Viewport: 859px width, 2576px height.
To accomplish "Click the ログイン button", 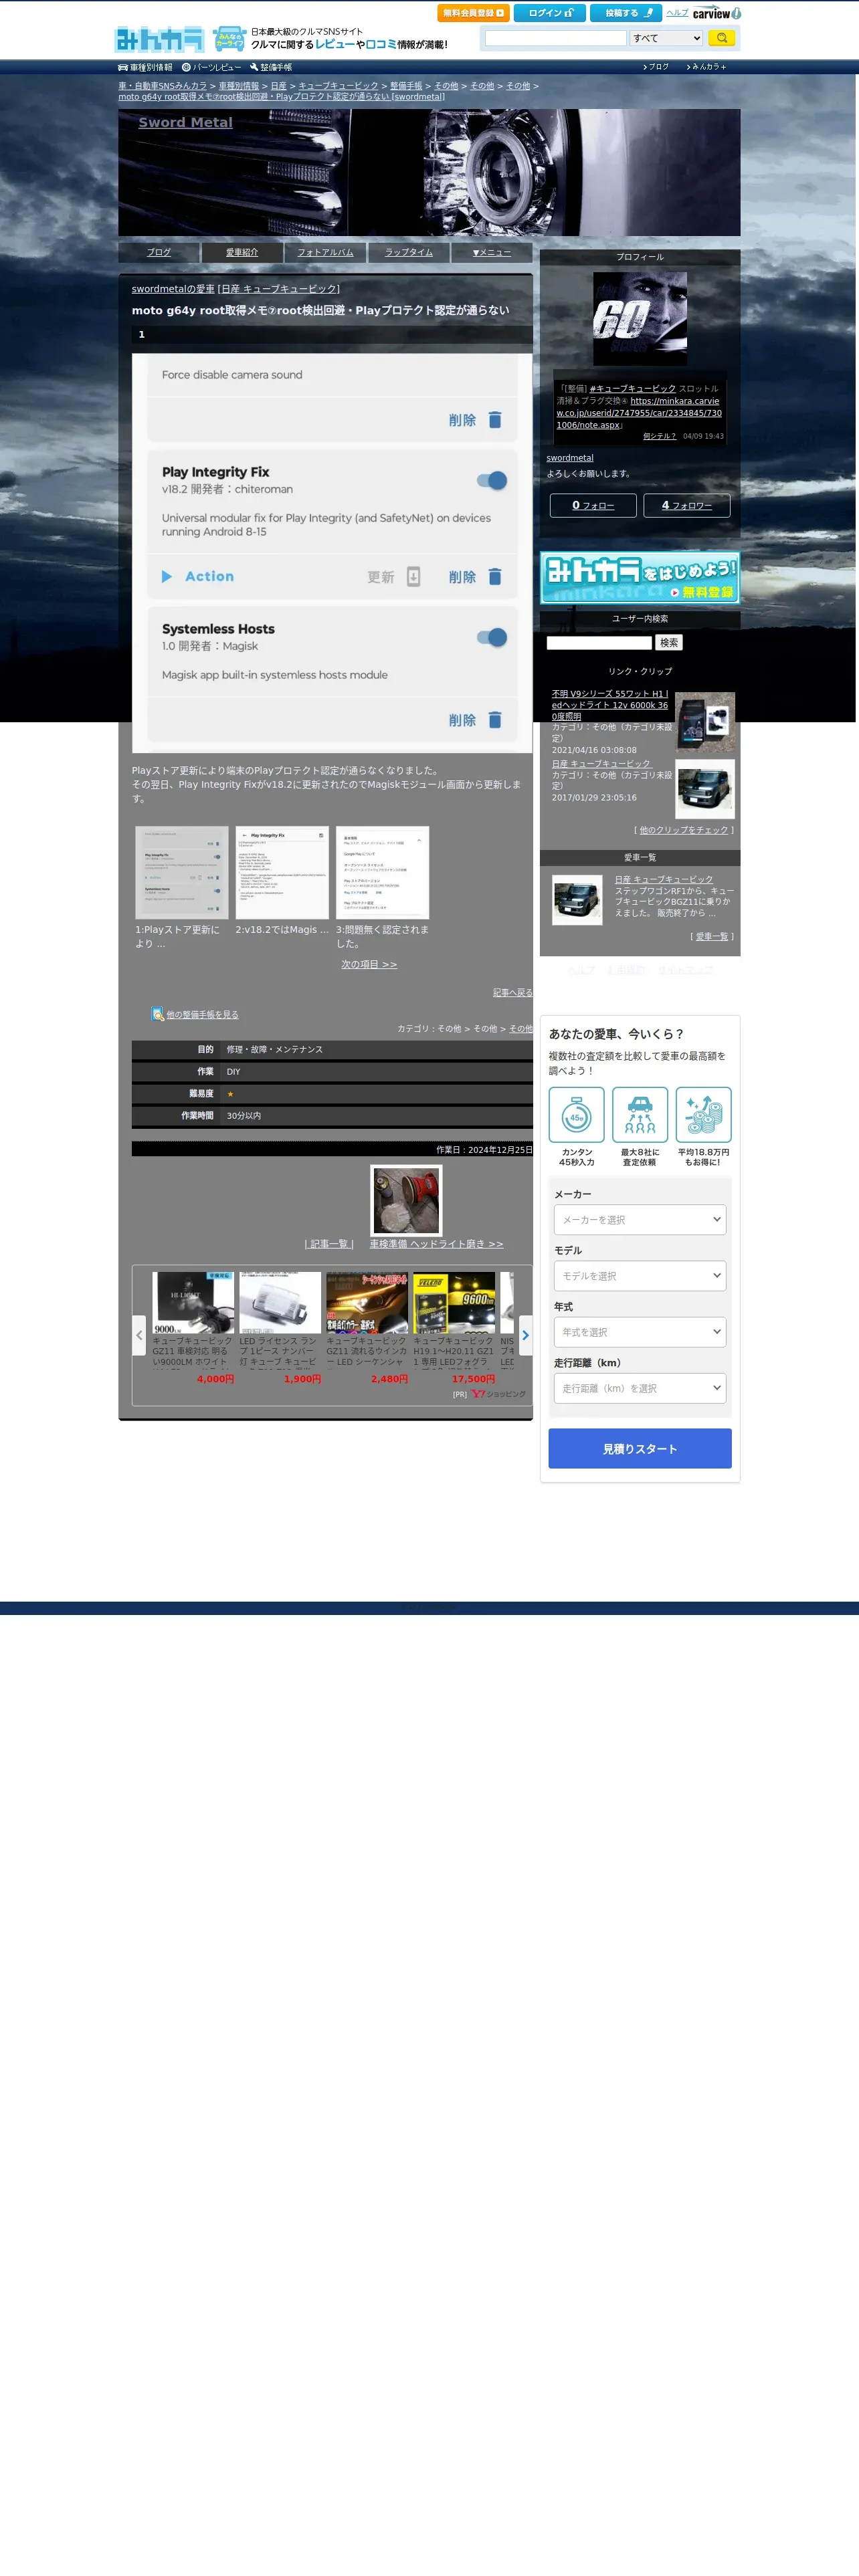I will coord(549,13).
